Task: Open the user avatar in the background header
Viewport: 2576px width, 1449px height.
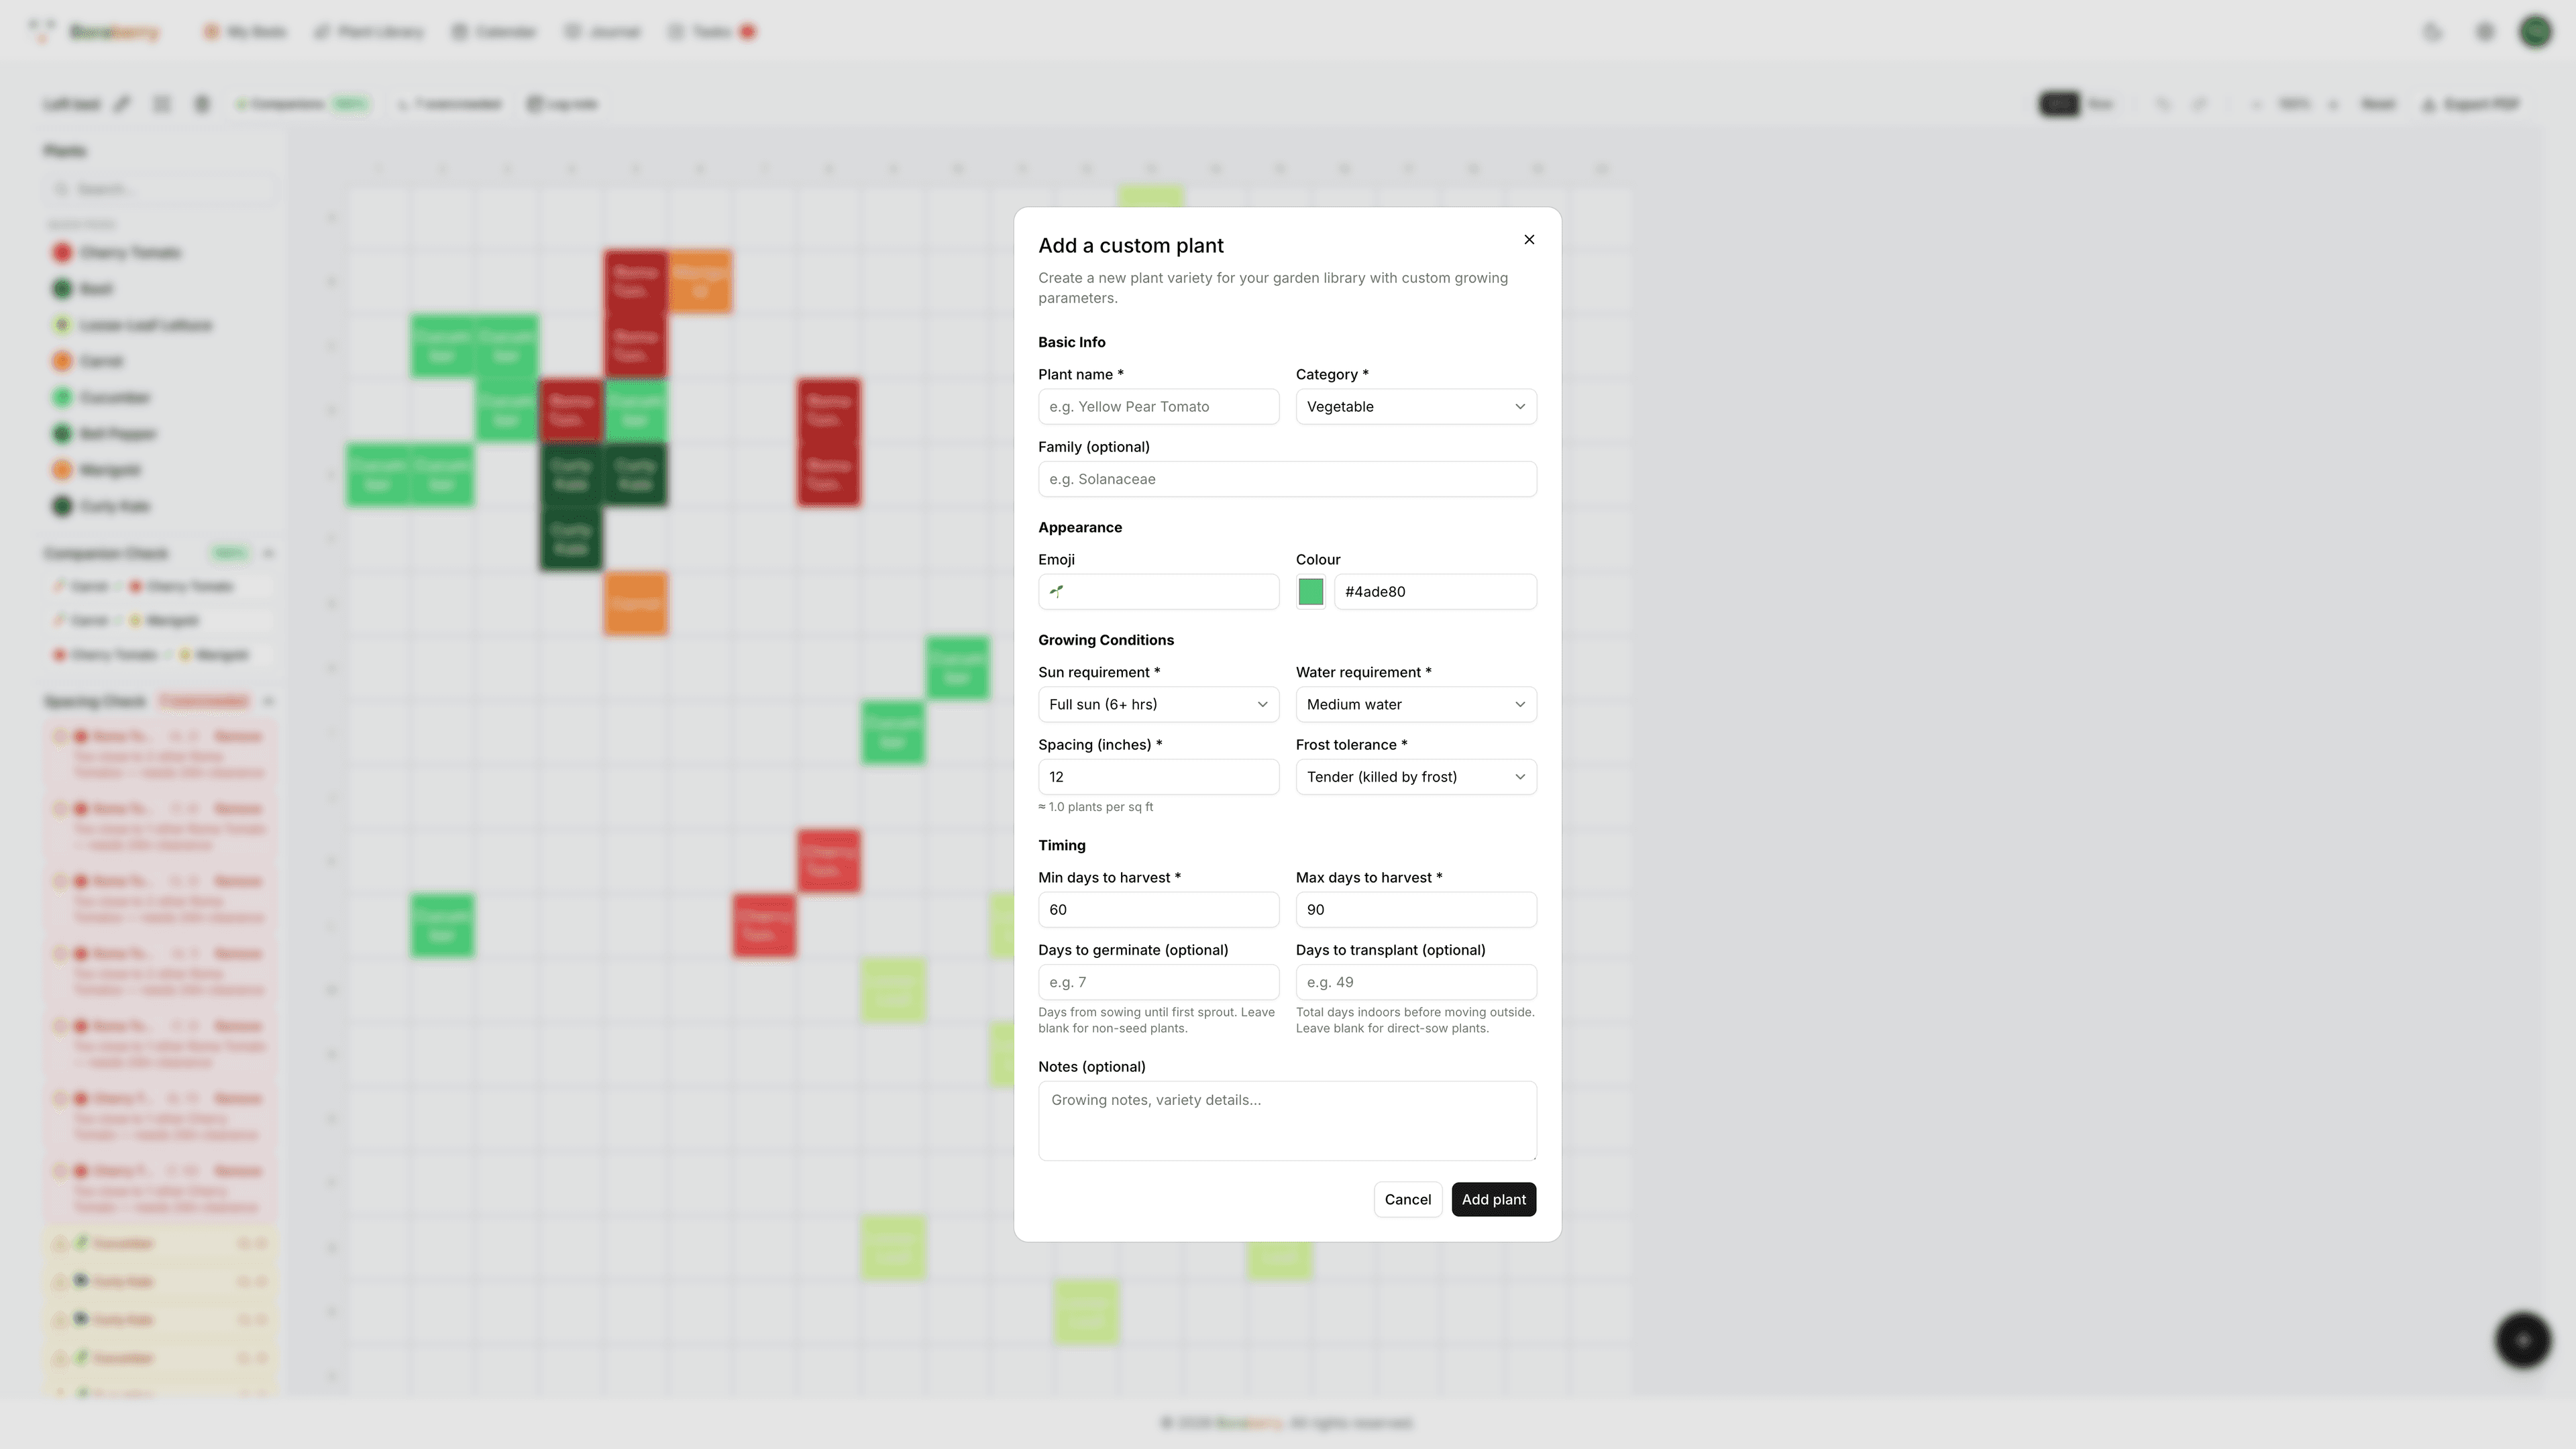Action: tap(2535, 32)
